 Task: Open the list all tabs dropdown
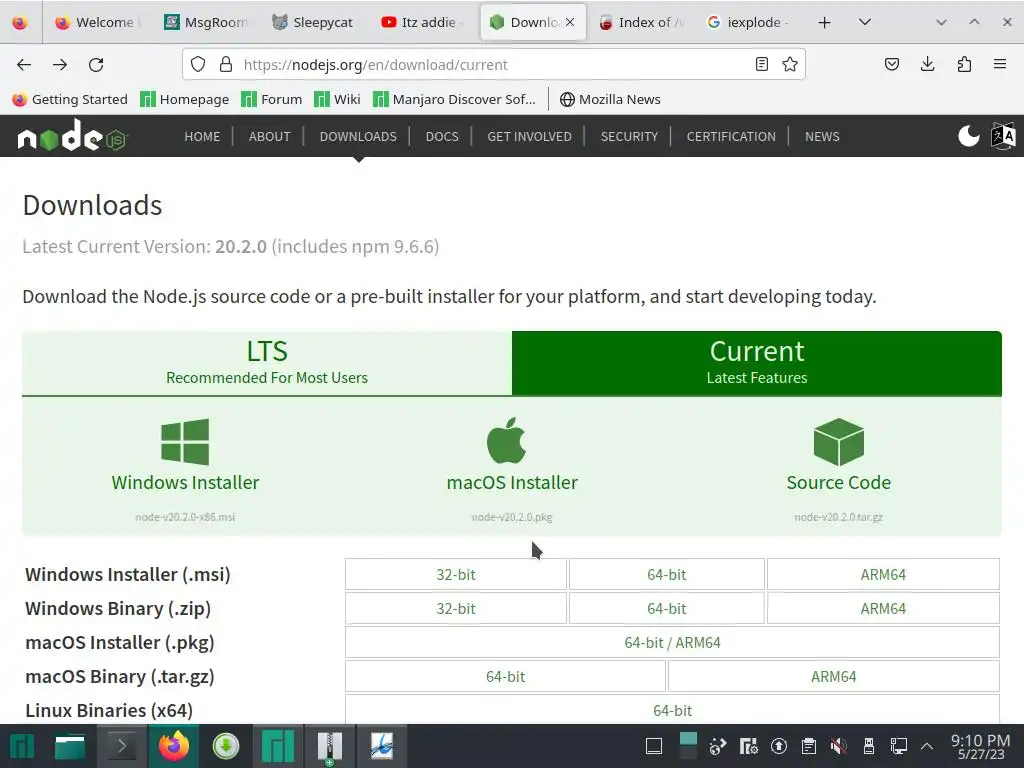[x=865, y=22]
